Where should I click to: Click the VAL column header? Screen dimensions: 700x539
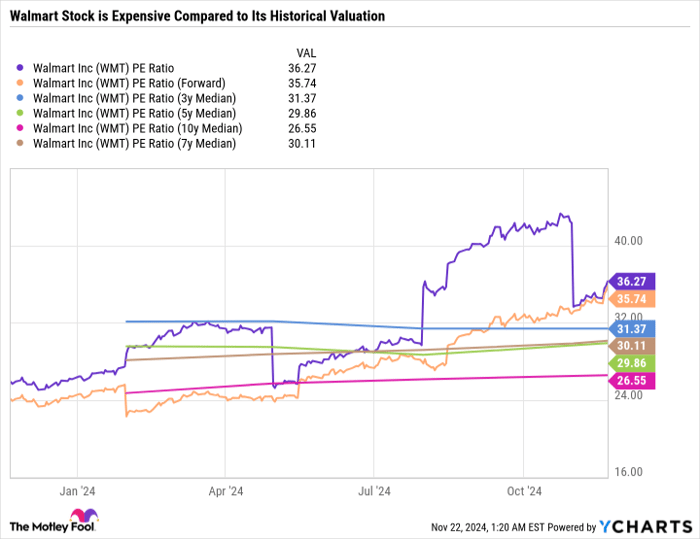click(308, 52)
